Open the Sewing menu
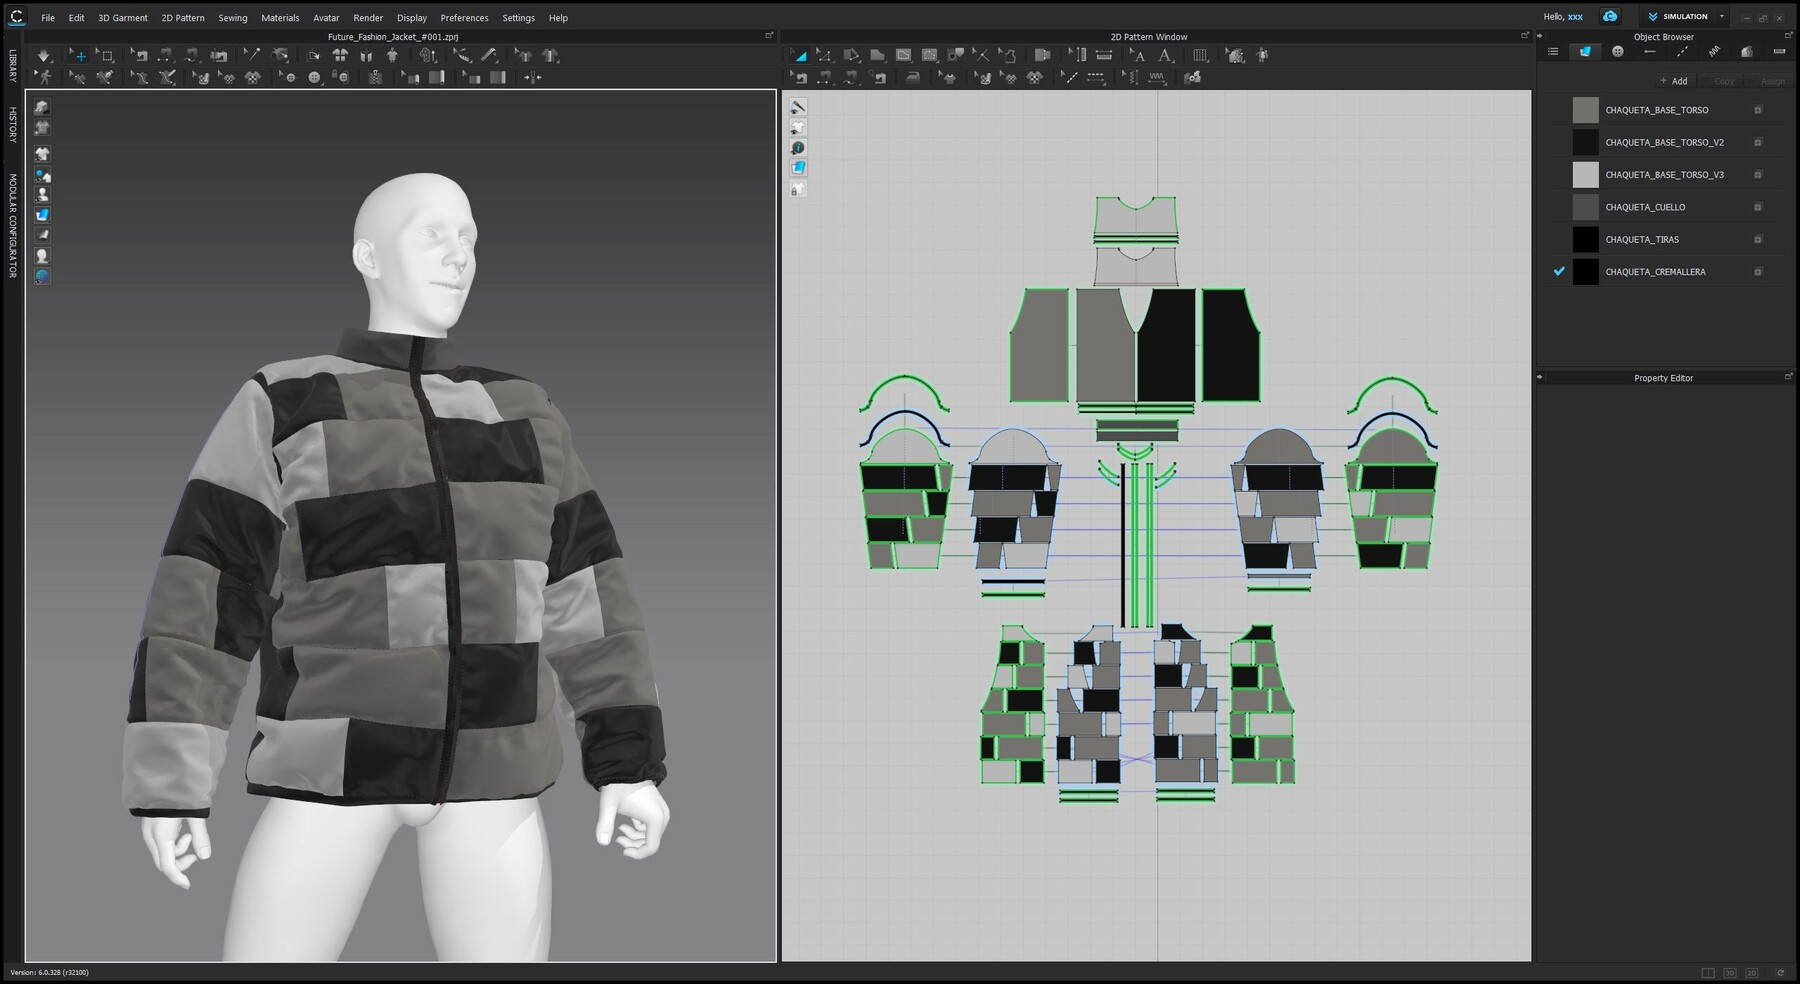 coord(232,17)
